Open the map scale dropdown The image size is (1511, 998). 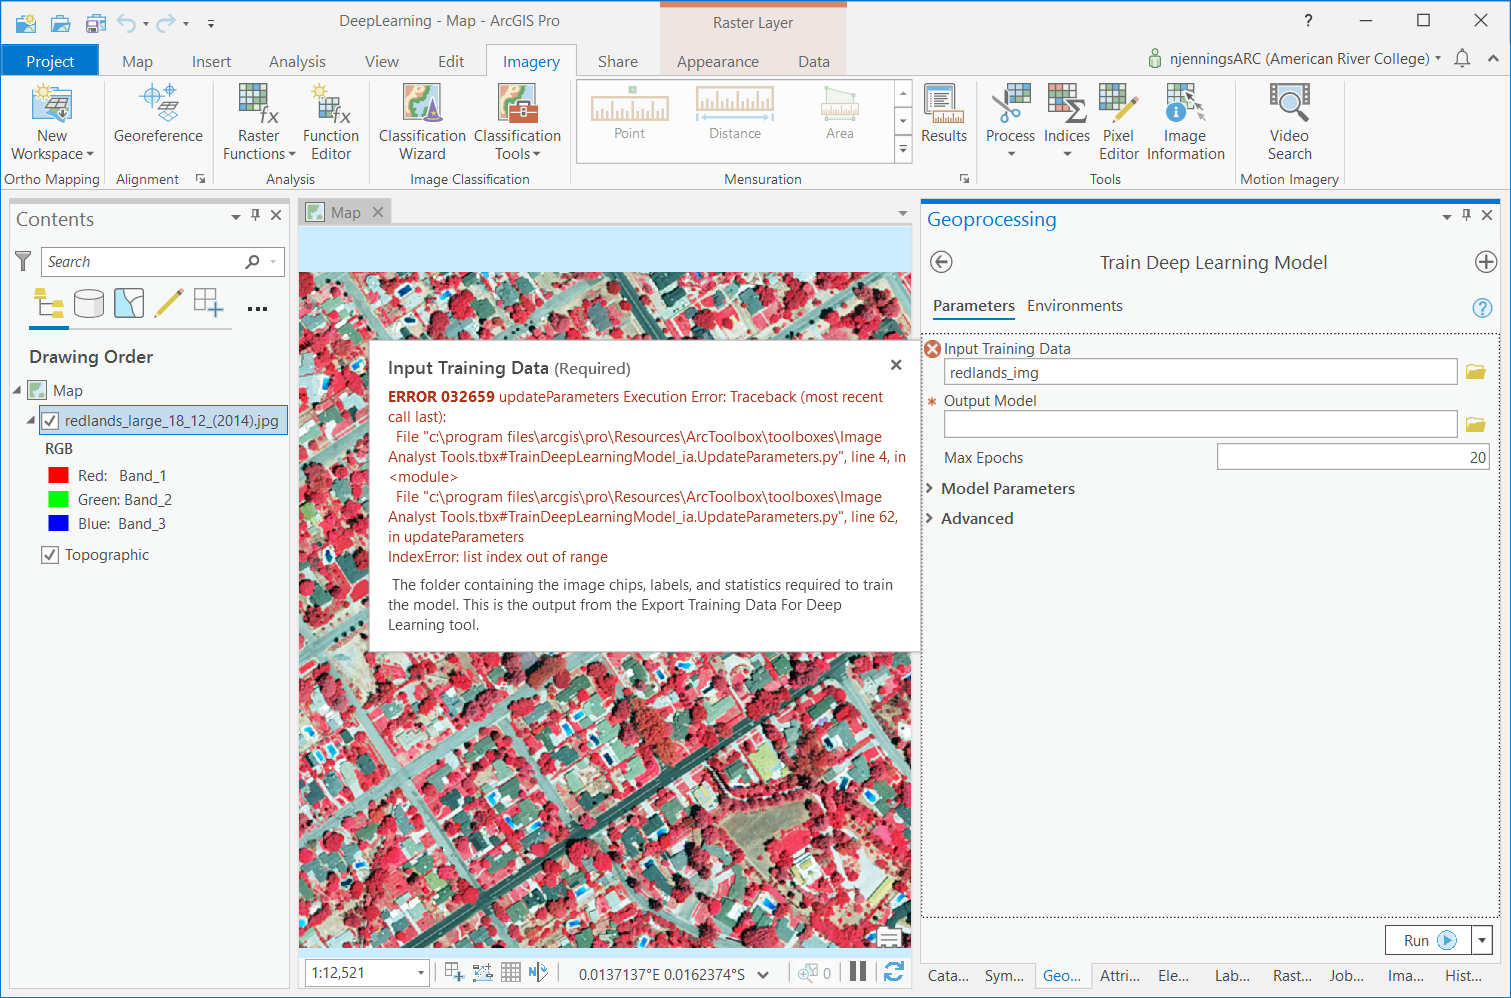tap(421, 973)
